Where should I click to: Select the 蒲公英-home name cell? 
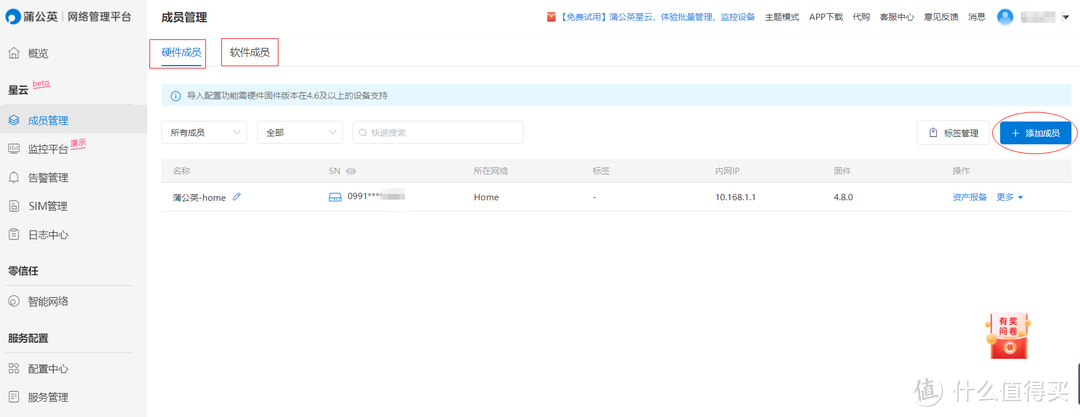pos(199,197)
